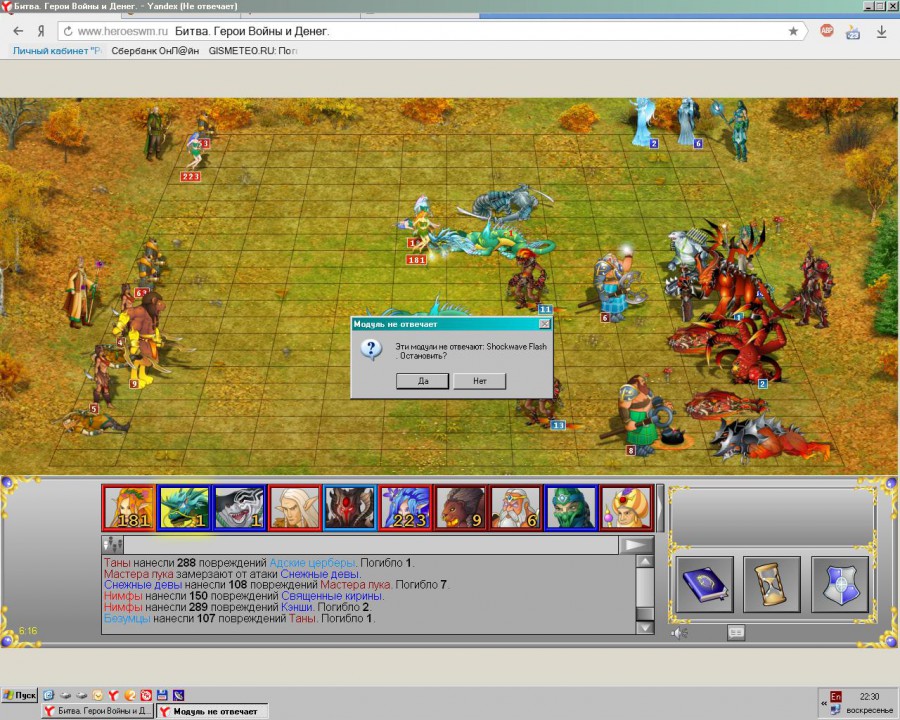Launch Yandex browser from quick launch
Screen dimensions: 900x720
(x=113, y=695)
